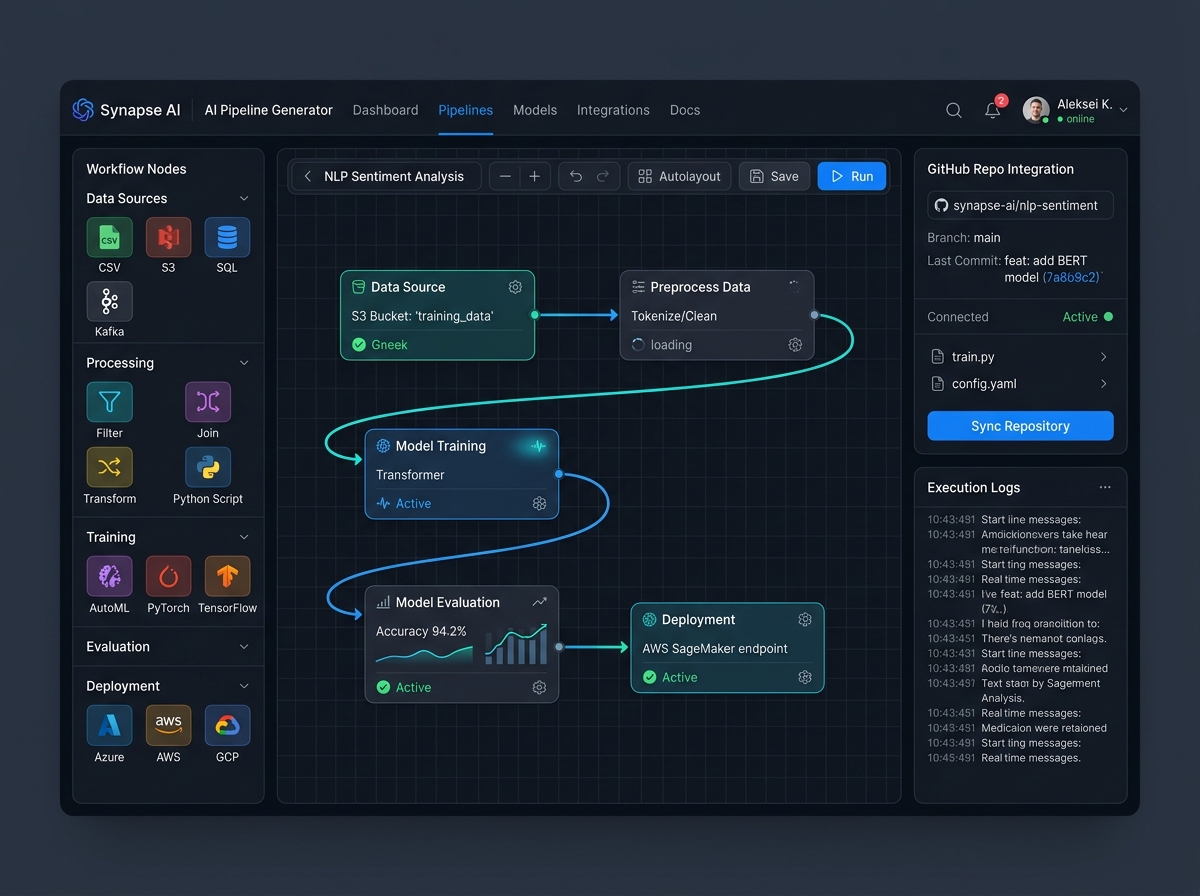The image size is (1200, 896).
Task: Open Model Training node settings gear
Action: pyautogui.click(x=539, y=504)
